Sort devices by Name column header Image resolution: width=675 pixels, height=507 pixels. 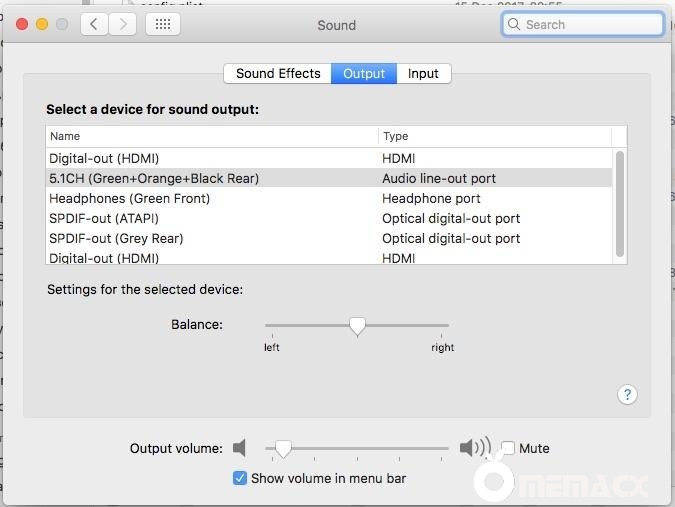point(212,136)
